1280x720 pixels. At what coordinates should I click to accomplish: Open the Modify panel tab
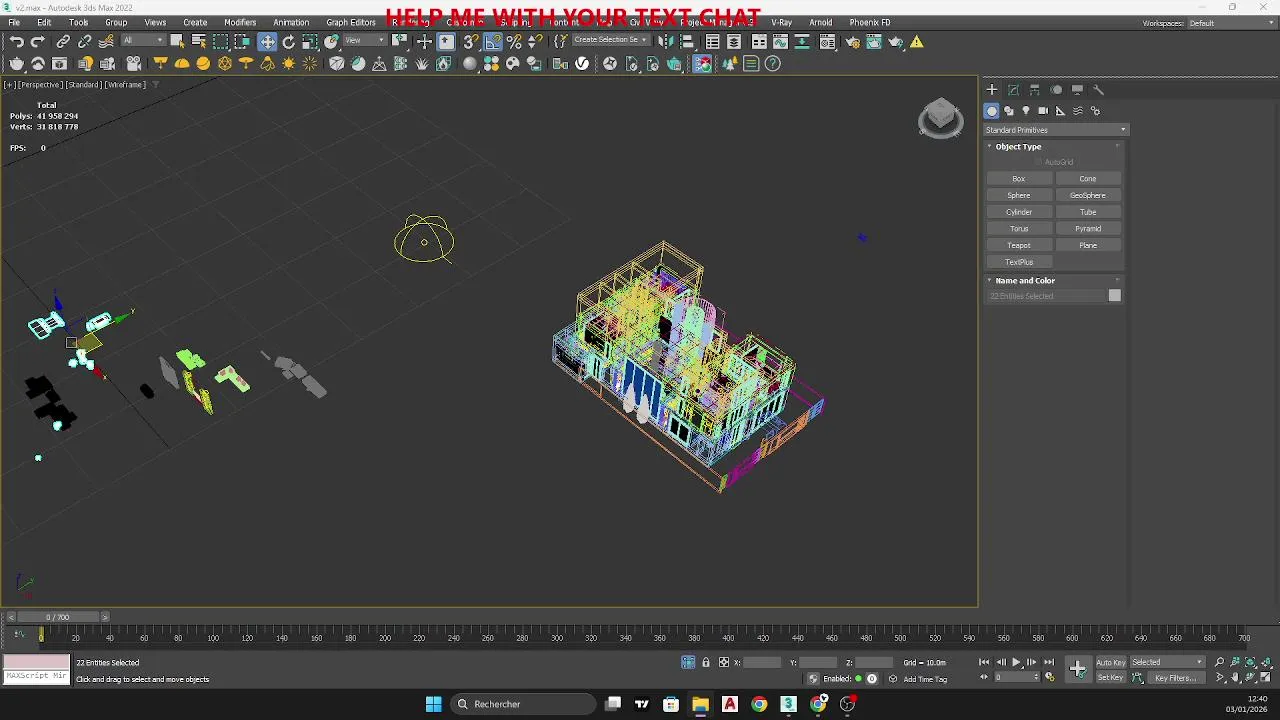pos(1013,89)
